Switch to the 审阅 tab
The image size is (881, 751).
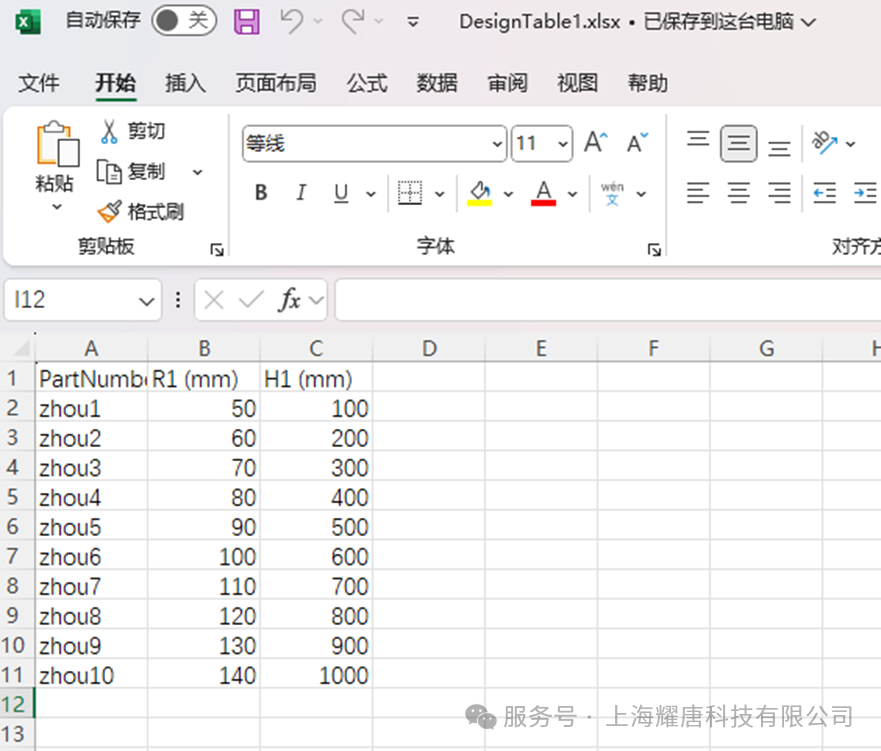[507, 83]
